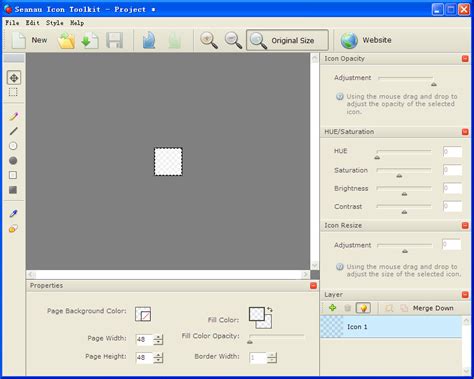The width and height of the screenshot is (474, 379).
Task: Zoom in using the magnifier plus icon
Action: click(209, 41)
